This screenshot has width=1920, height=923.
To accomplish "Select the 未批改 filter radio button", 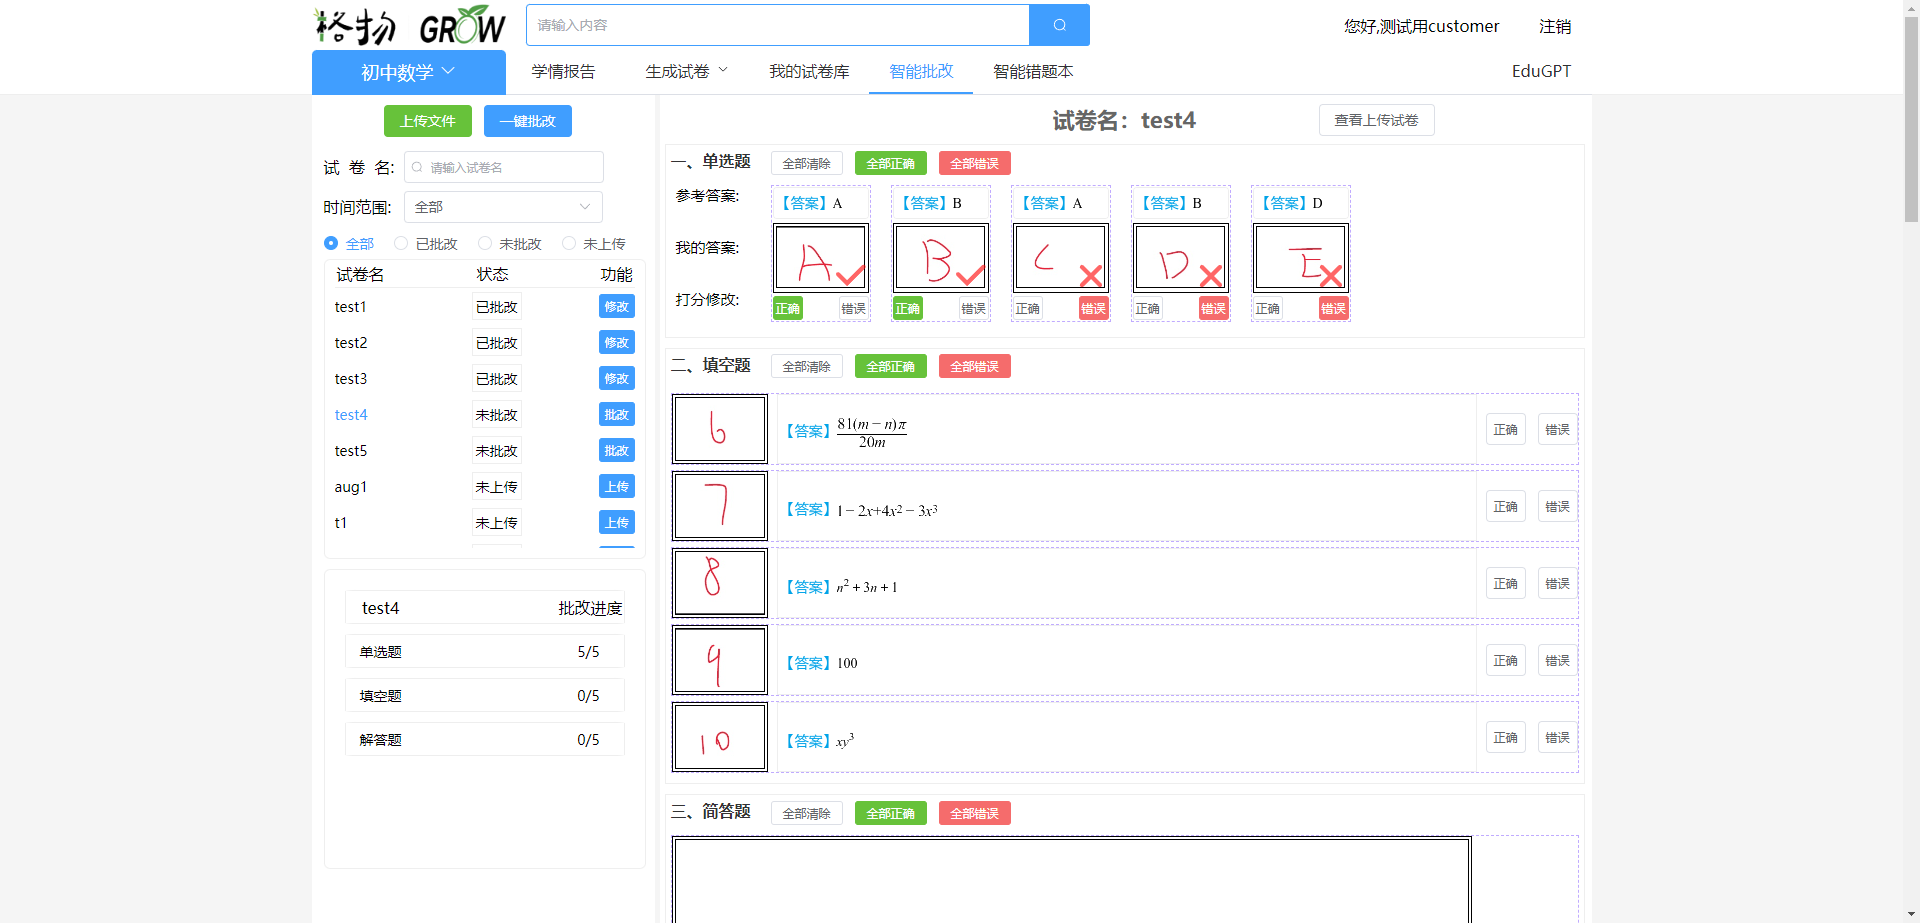I will pos(485,243).
